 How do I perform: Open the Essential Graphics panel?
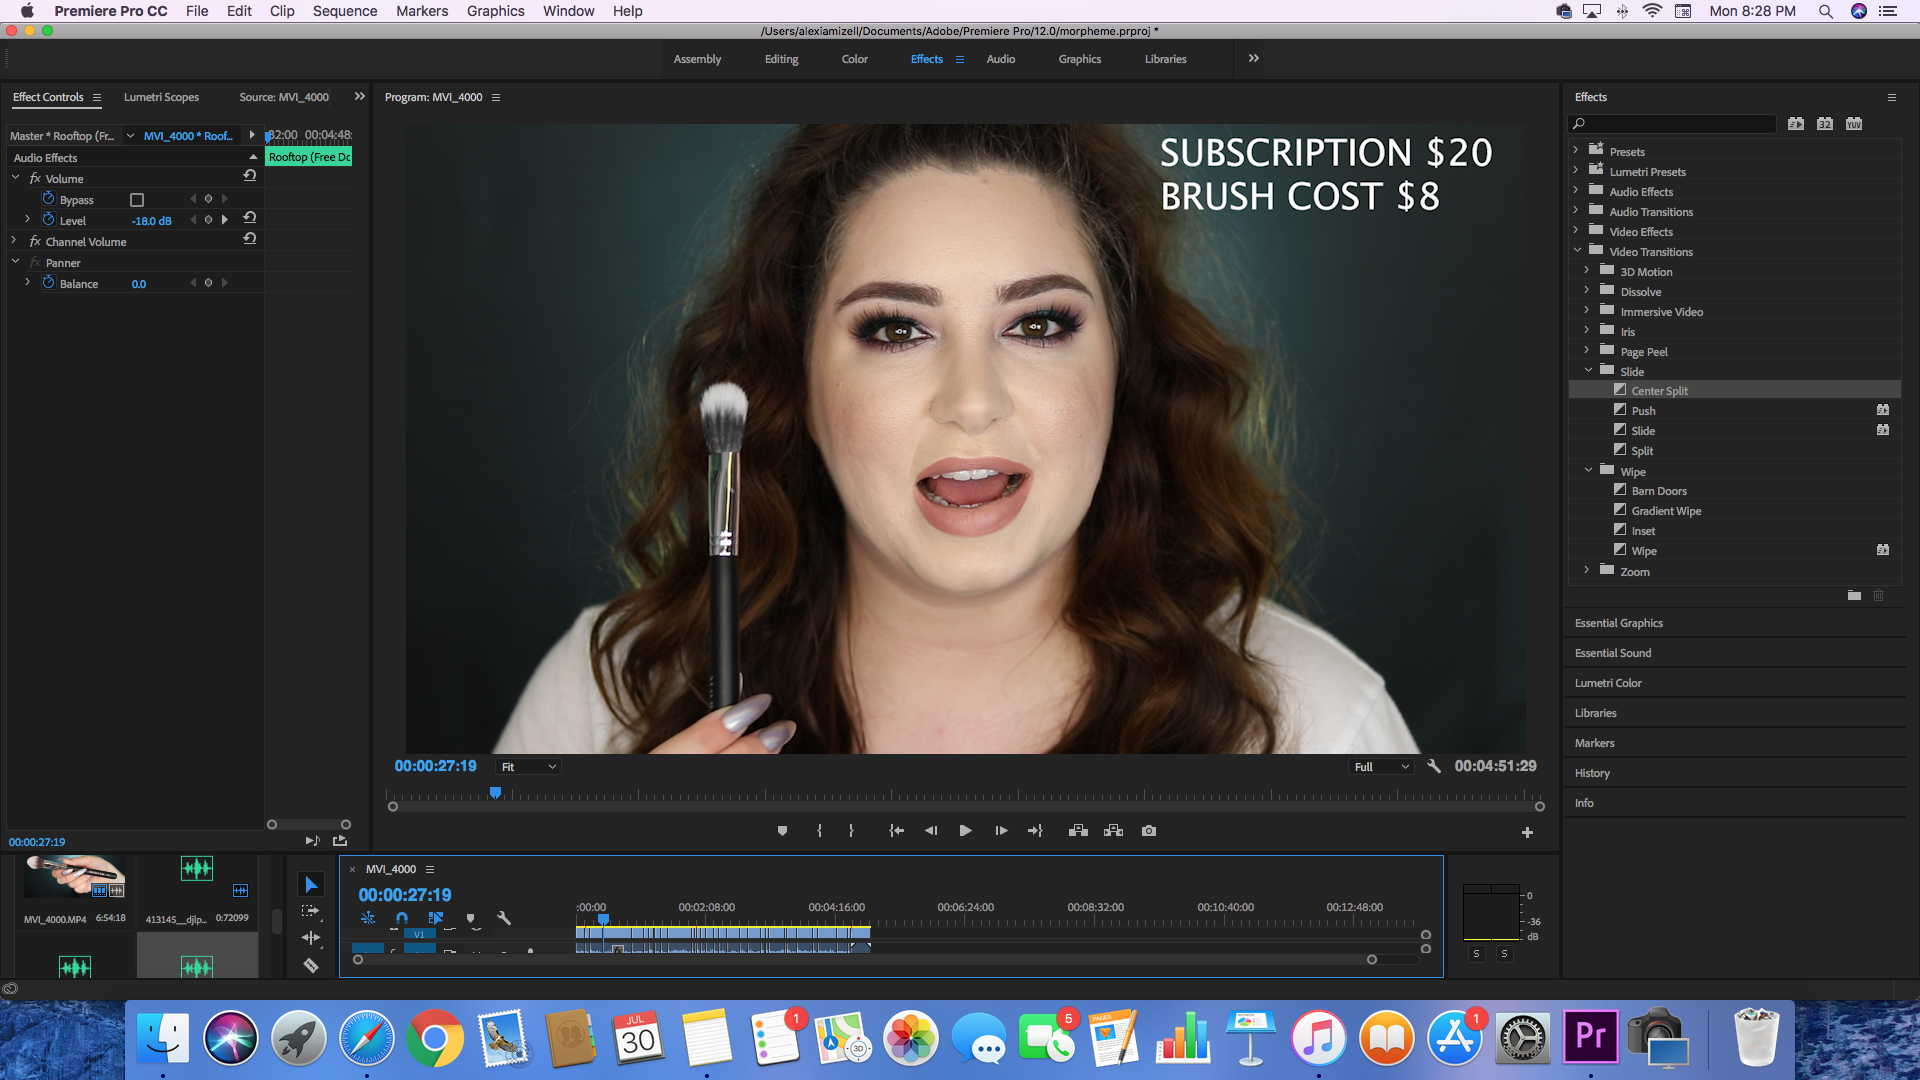[x=1618, y=623]
